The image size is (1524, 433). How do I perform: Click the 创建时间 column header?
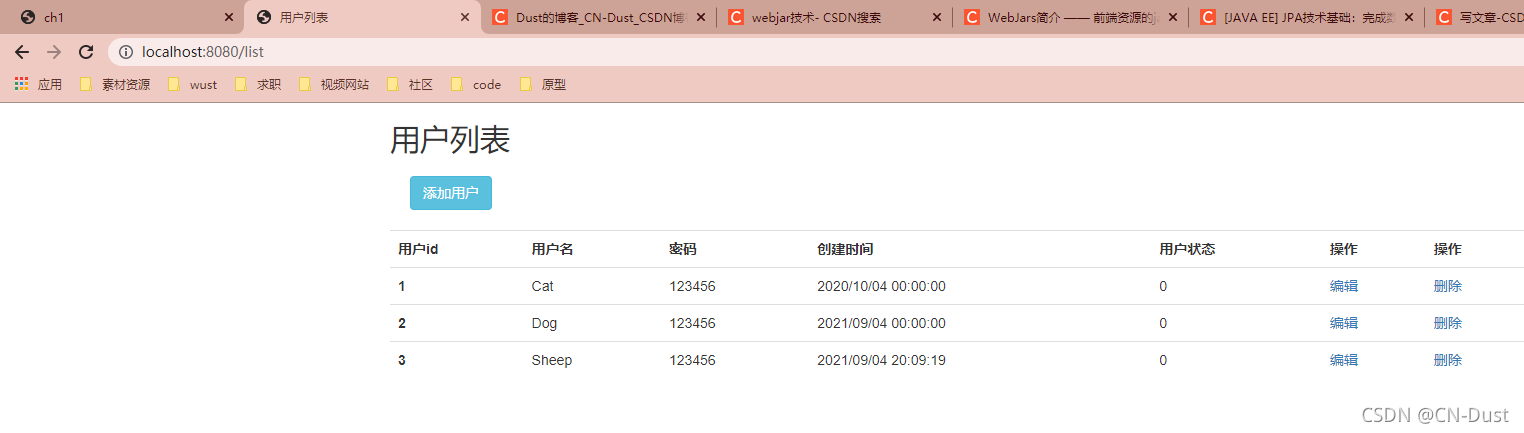(x=845, y=249)
